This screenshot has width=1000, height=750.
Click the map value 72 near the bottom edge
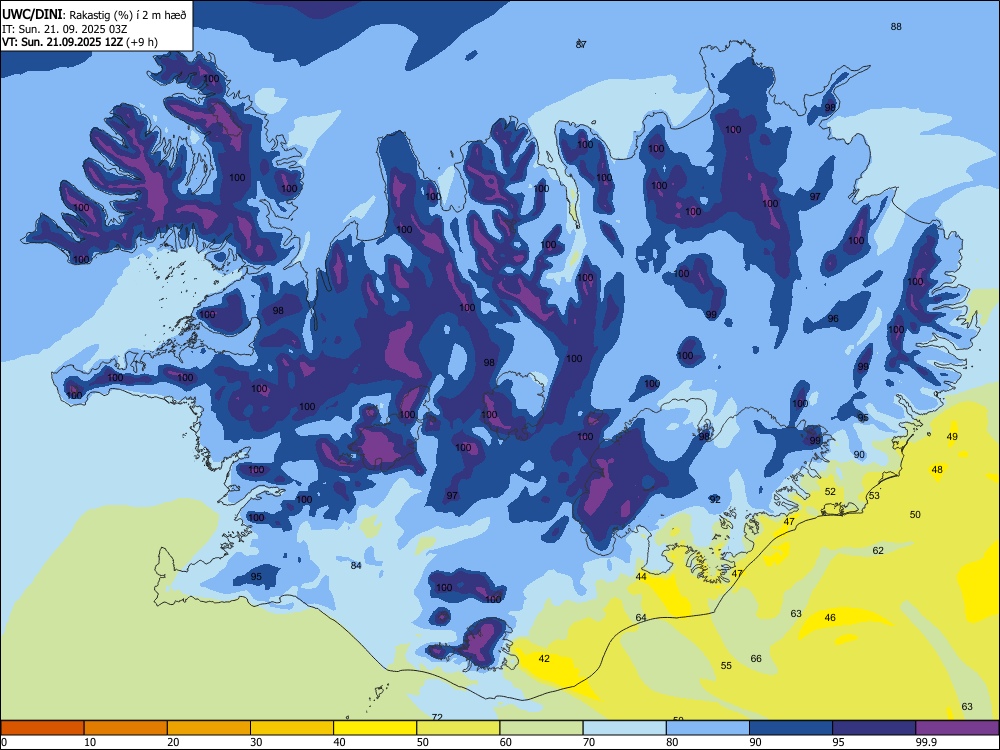point(437,717)
